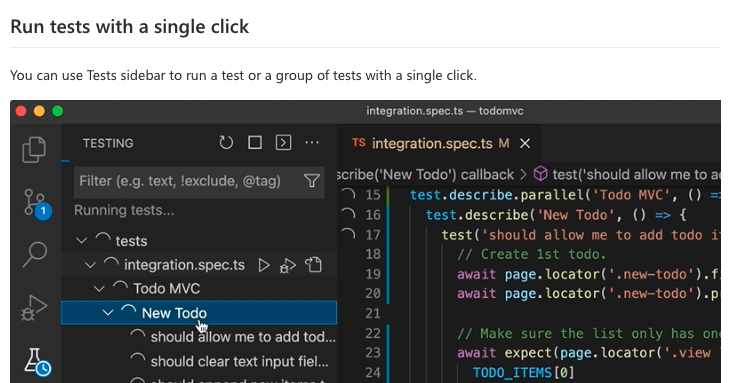Click the running spinner at line 17 gutter
732x383 pixels.
tap(348, 234)
